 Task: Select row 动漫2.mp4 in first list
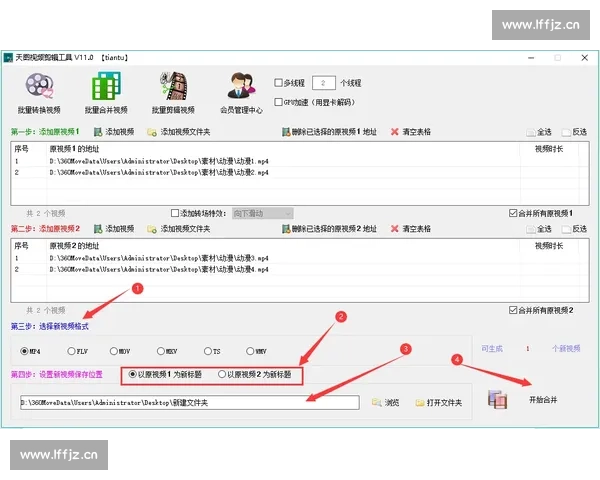[299, 173]
